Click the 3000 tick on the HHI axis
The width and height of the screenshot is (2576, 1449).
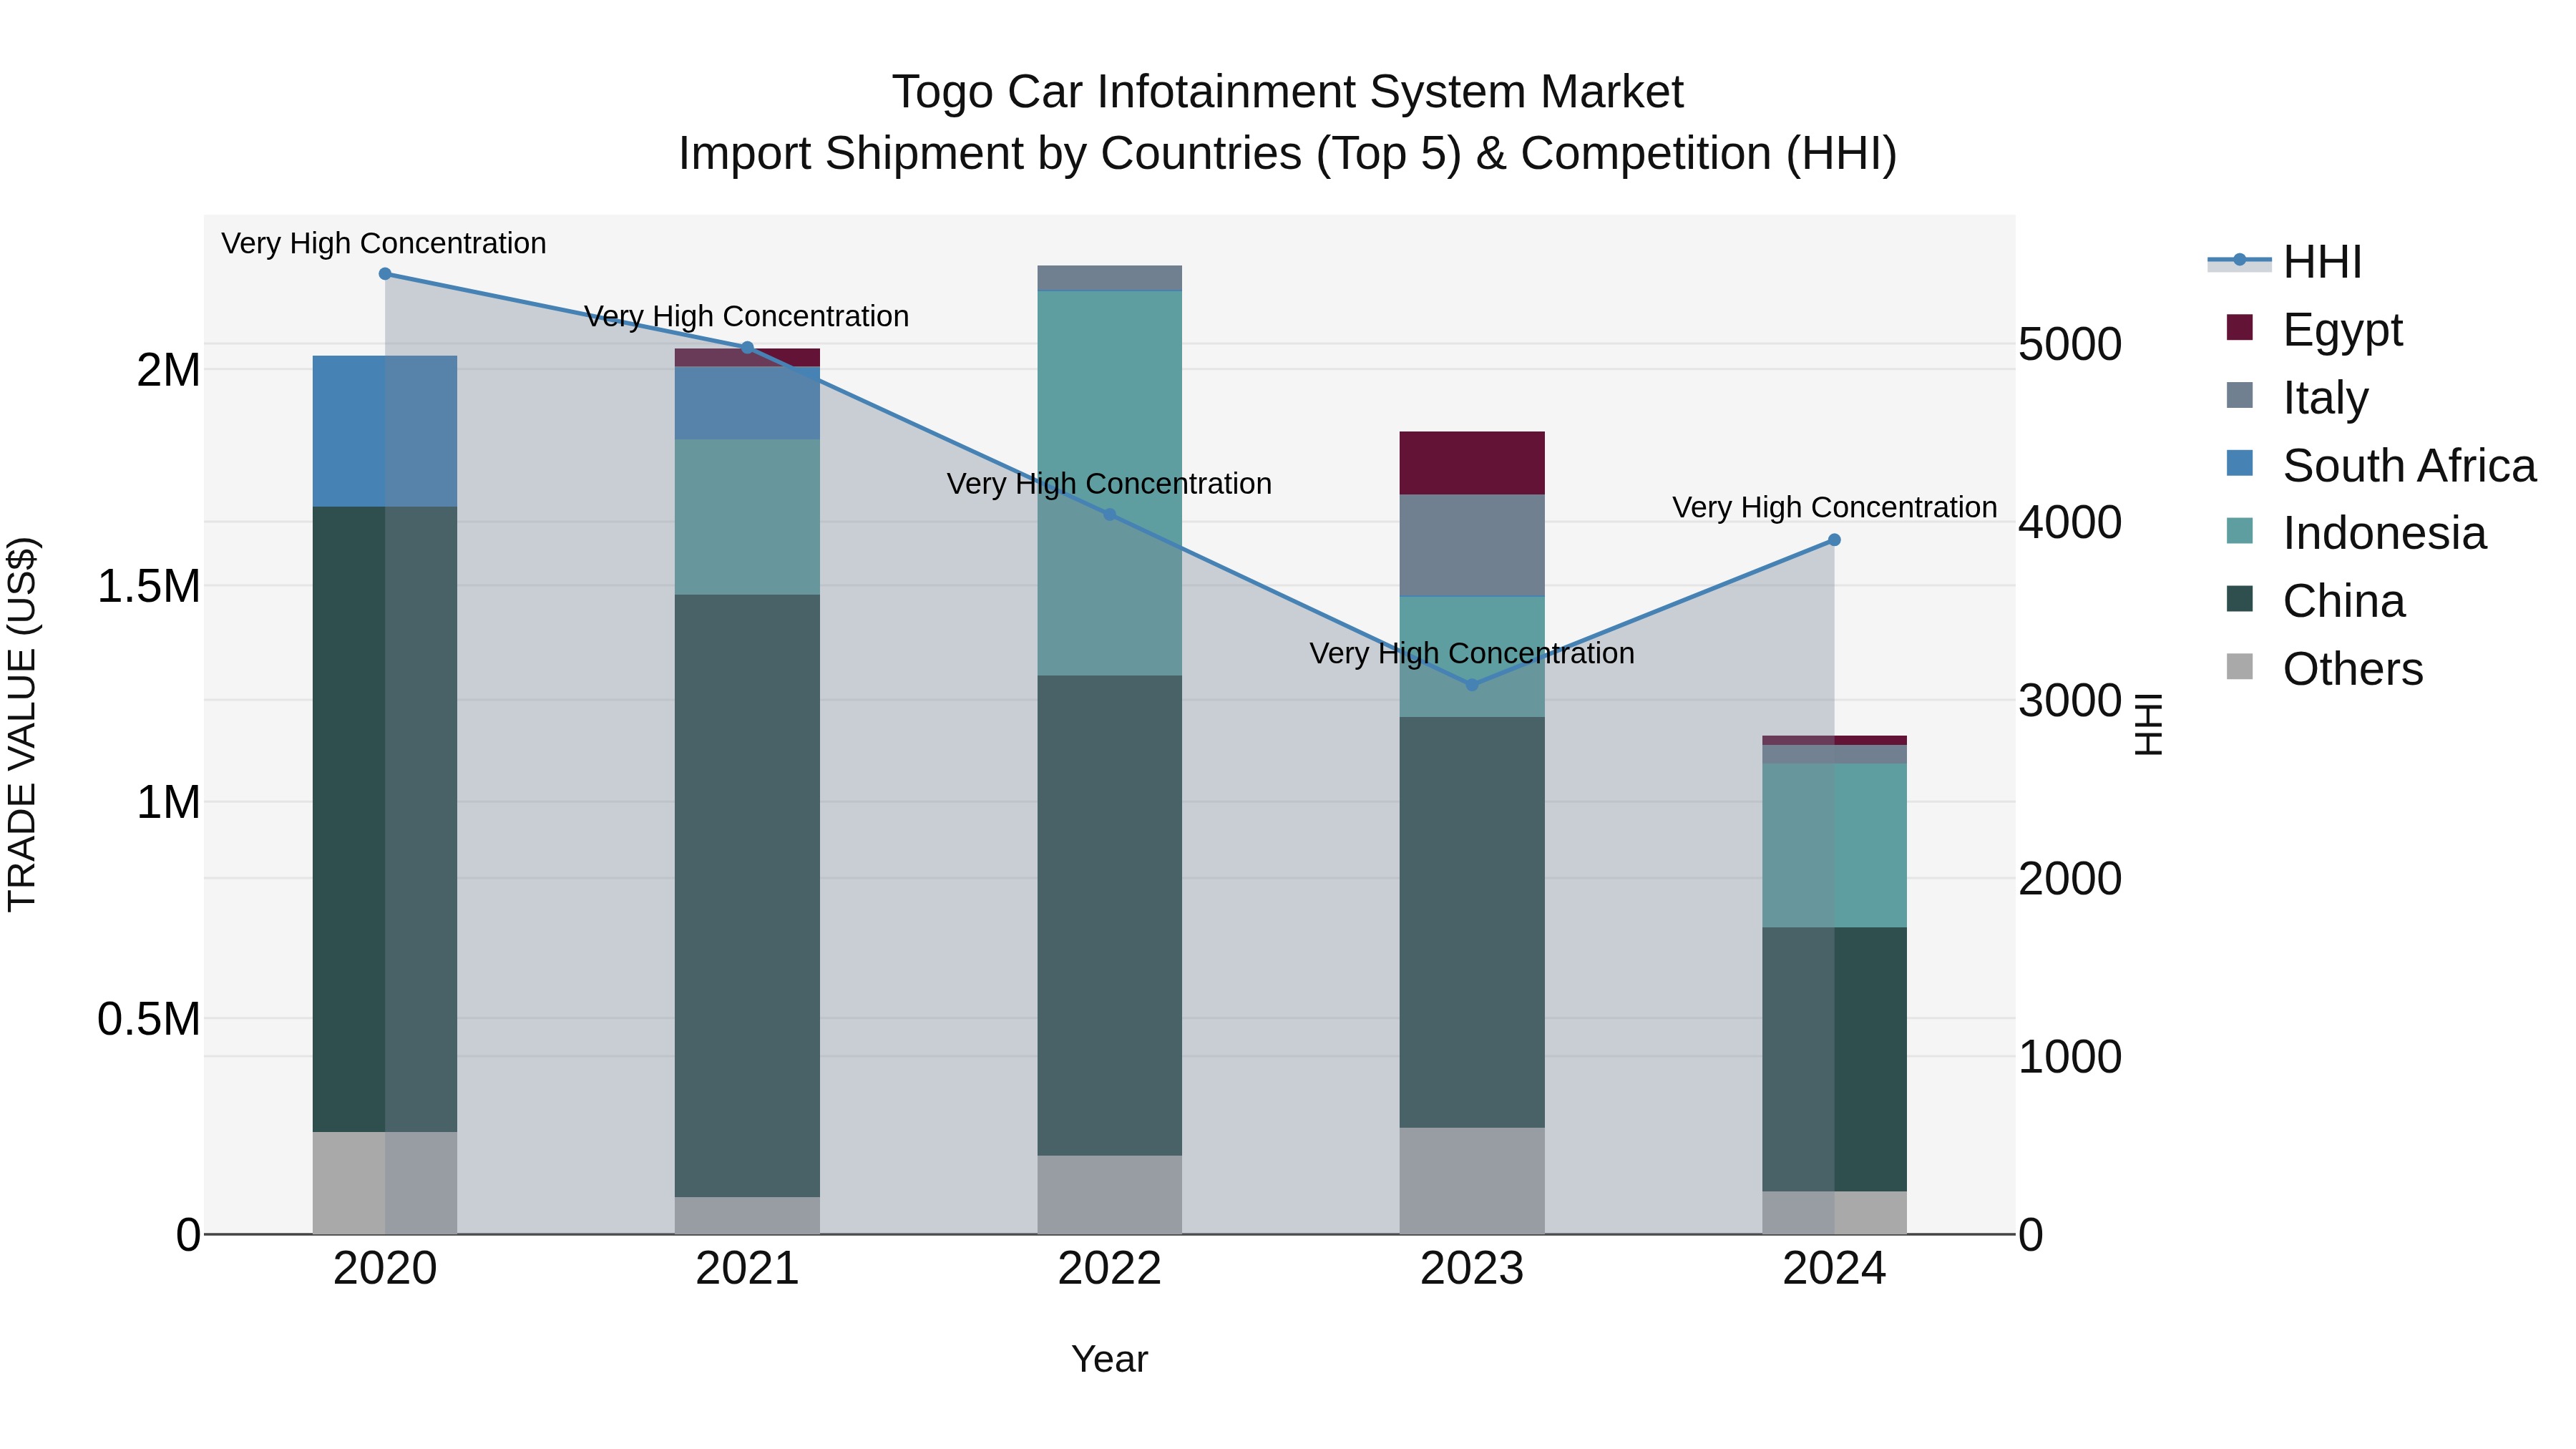(x=2070, y=700)
